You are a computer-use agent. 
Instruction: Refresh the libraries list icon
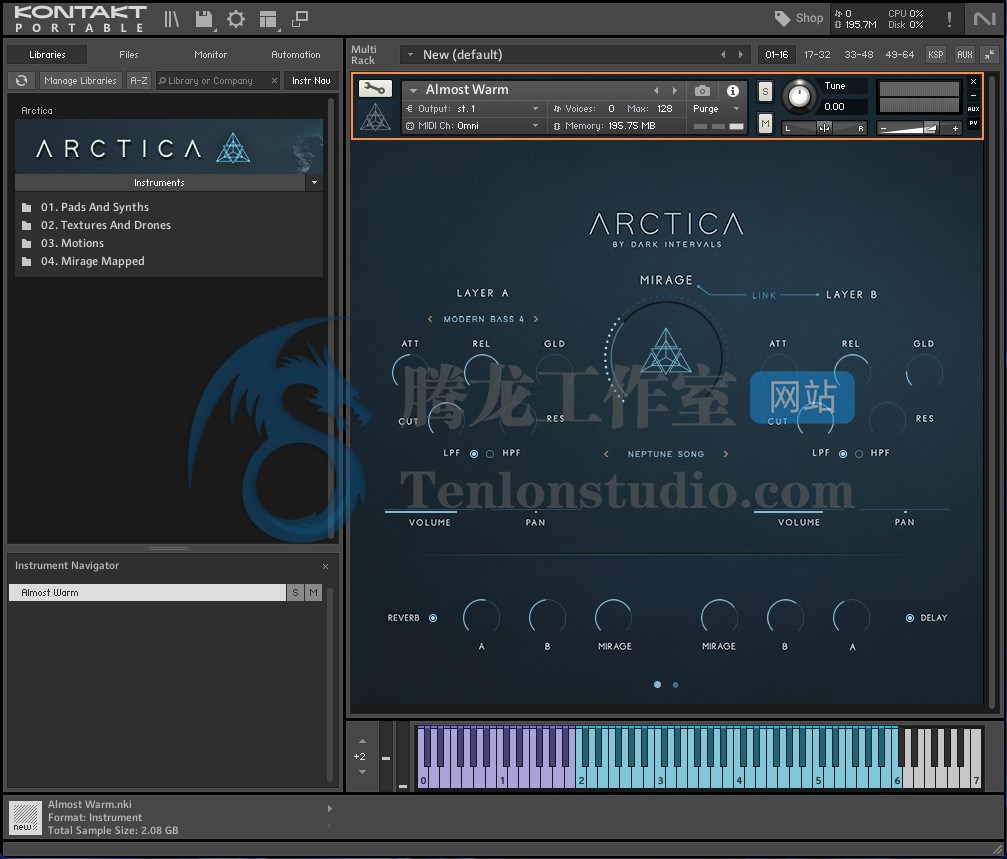pos(22,81)
